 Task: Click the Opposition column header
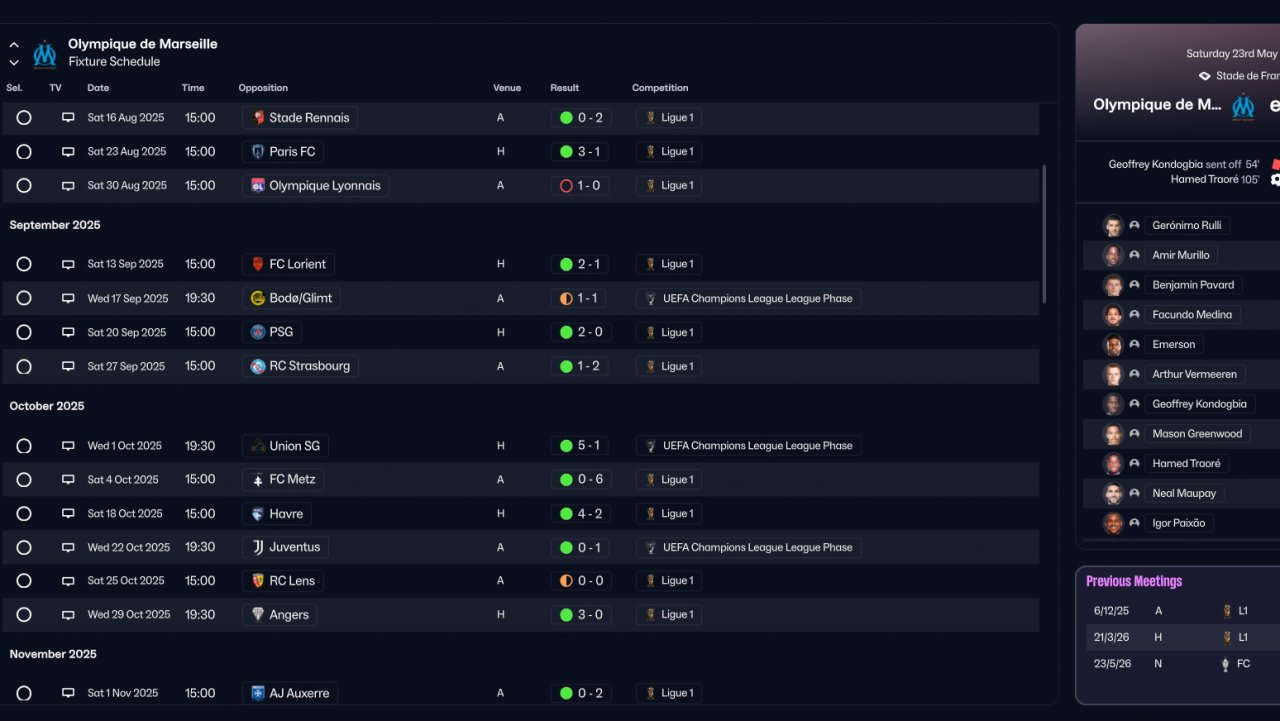tap(263, 88)
